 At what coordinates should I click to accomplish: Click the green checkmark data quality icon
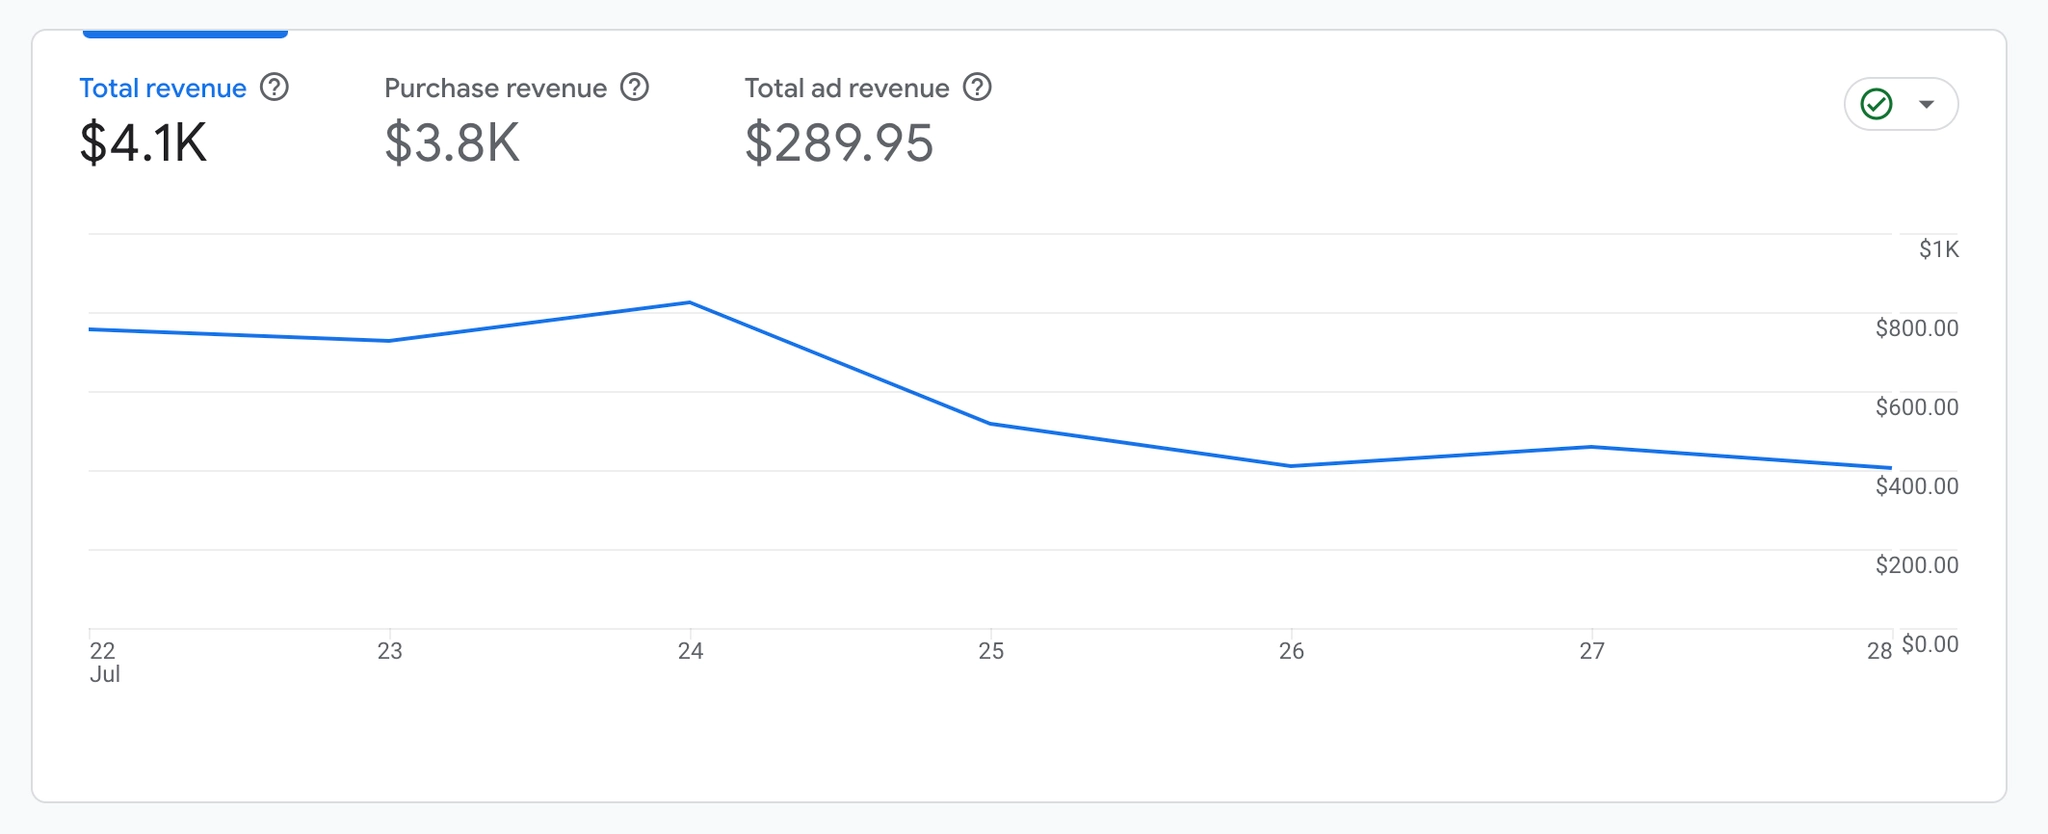[1876, 104]
